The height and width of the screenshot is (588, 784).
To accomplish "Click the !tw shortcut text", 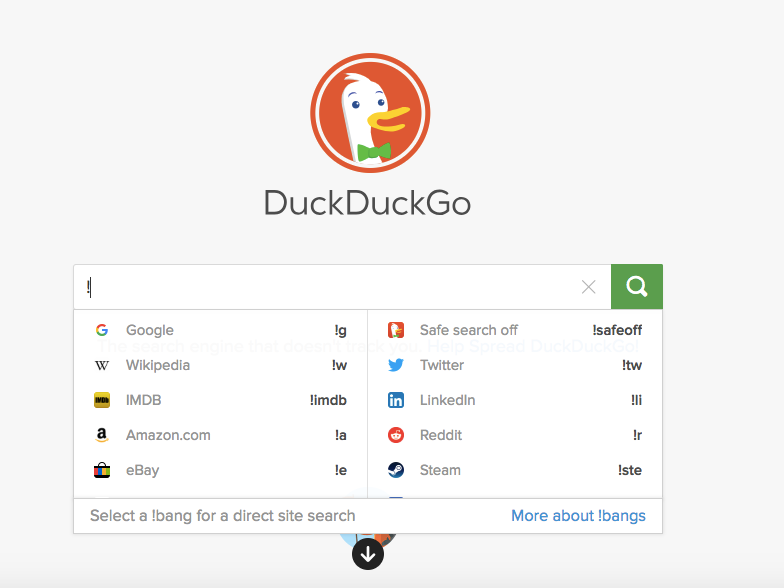I will 632,365.
